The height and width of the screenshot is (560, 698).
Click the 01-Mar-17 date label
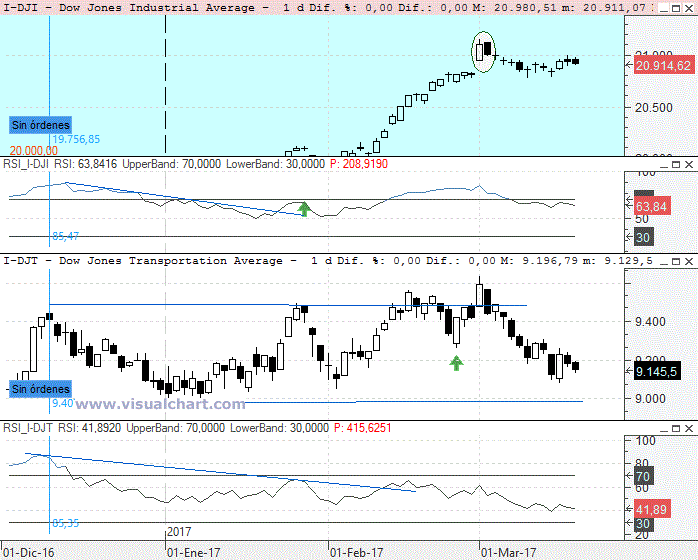pos(509,553)
